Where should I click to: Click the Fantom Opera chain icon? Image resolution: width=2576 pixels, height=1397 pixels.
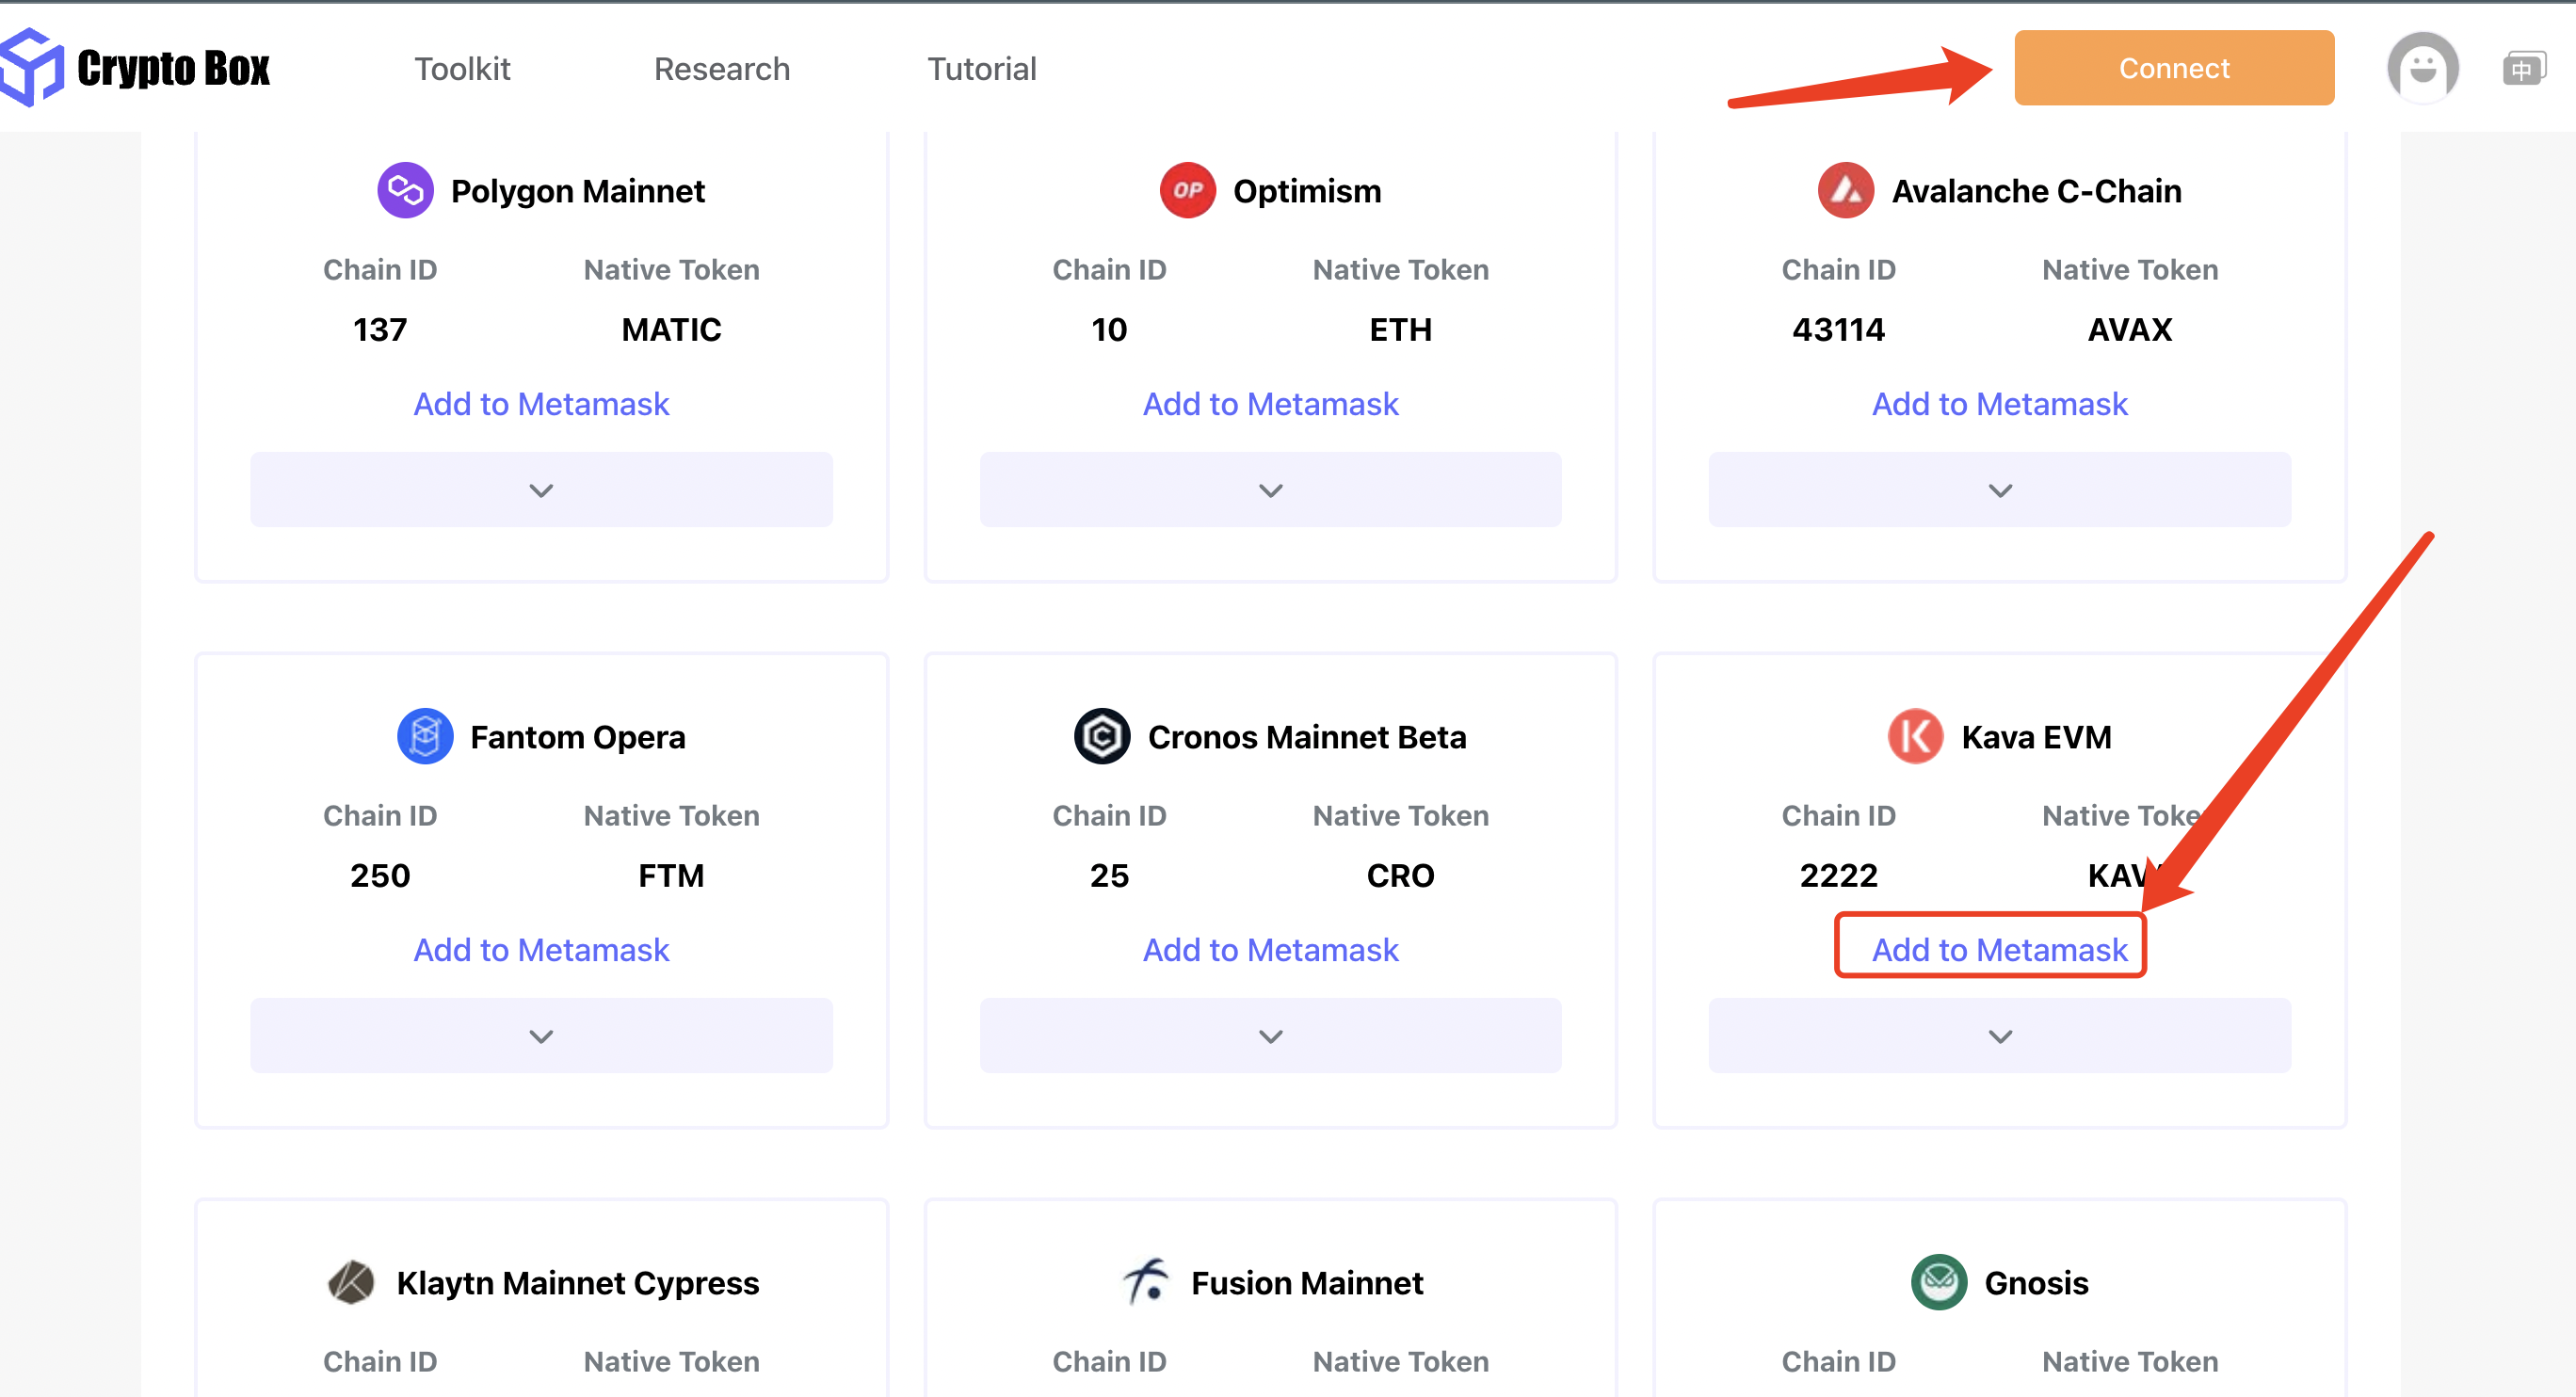point(425,736)
